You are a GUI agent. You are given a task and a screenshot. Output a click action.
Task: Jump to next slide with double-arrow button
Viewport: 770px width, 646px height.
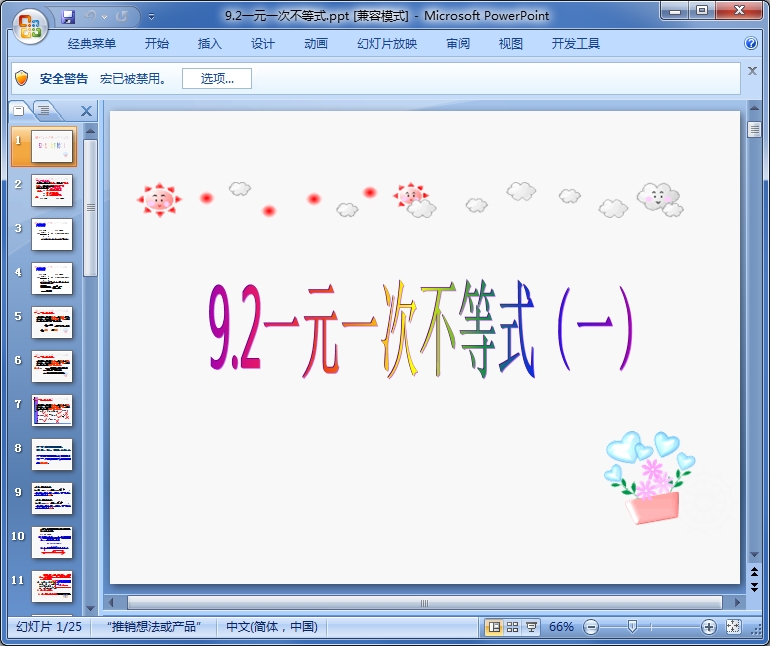click(x=754, y=587)
